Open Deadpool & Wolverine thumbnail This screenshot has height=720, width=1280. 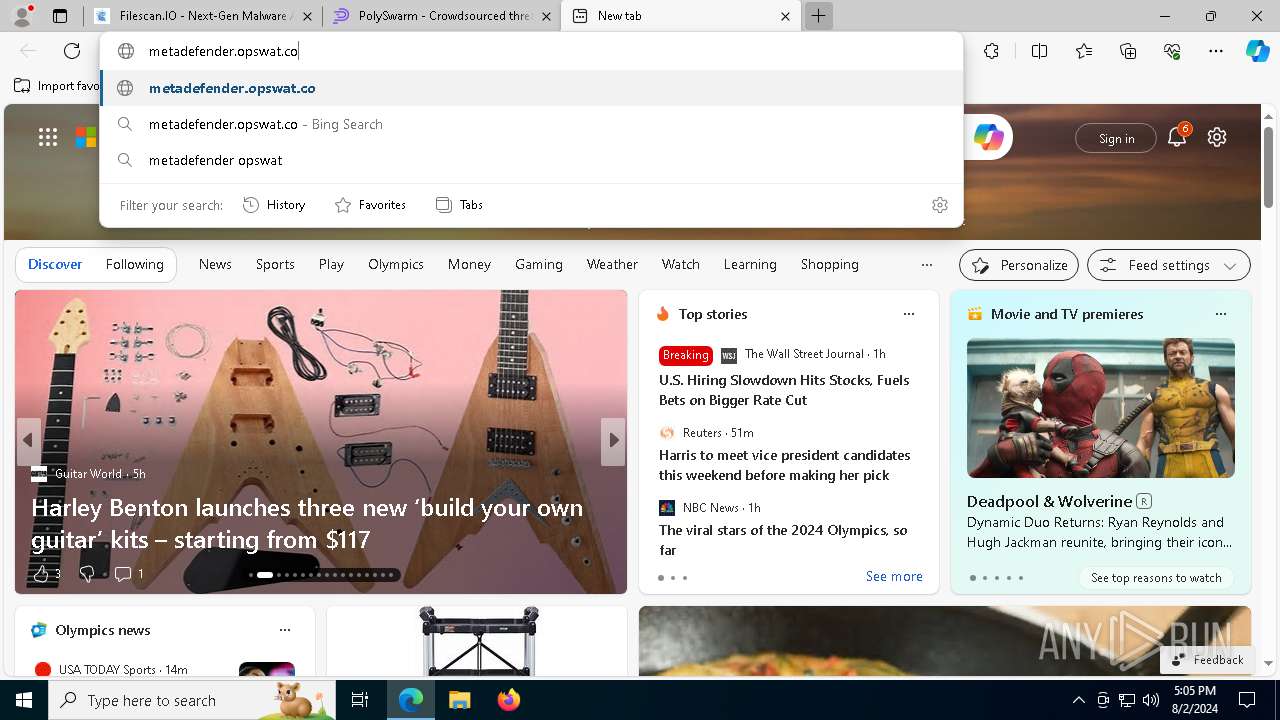tap(1101, 408)
